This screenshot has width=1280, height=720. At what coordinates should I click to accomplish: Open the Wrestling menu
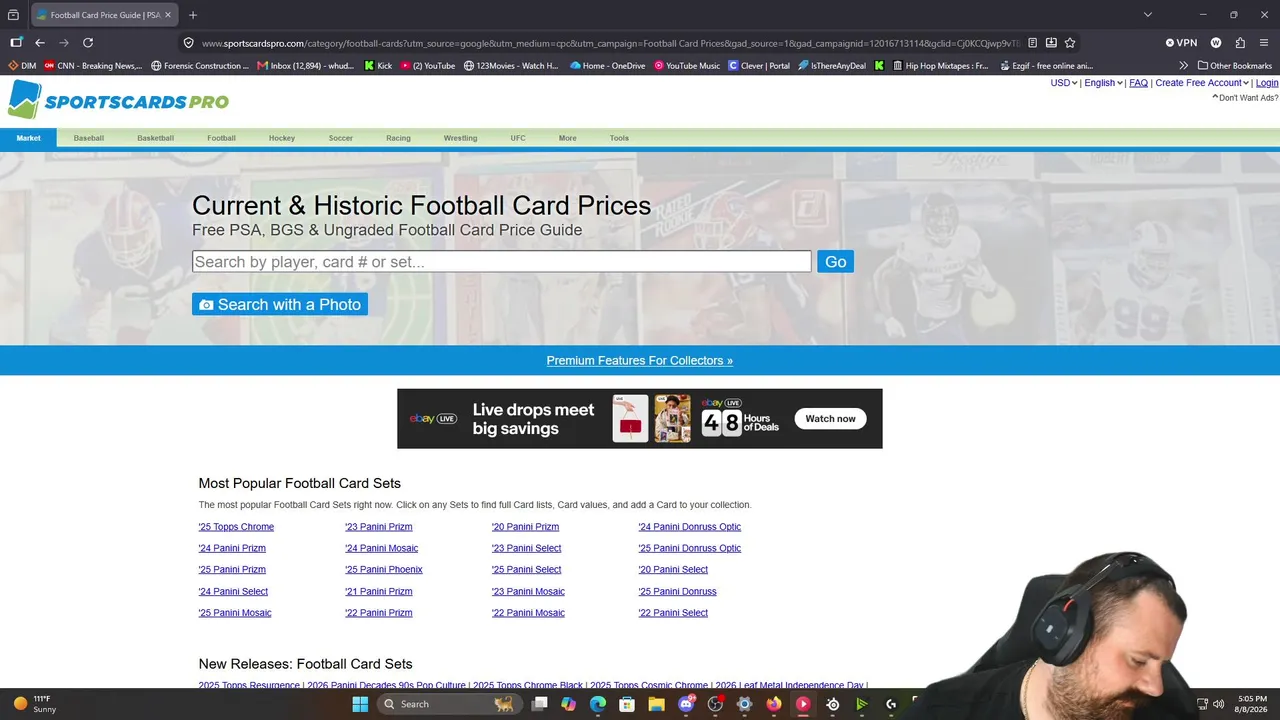point(460,138)
